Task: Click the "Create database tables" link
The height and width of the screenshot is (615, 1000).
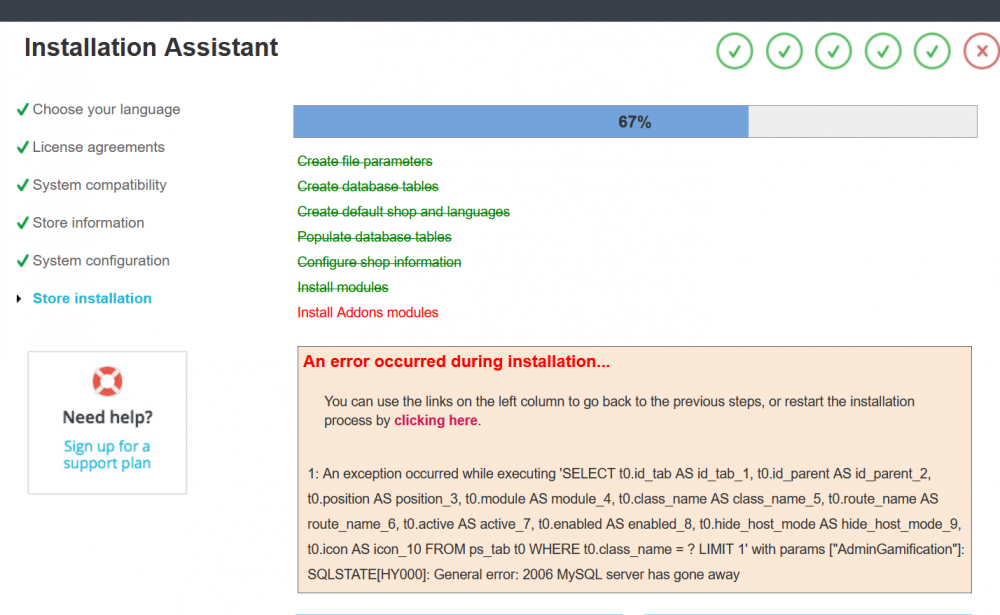Action: [367, 186]
